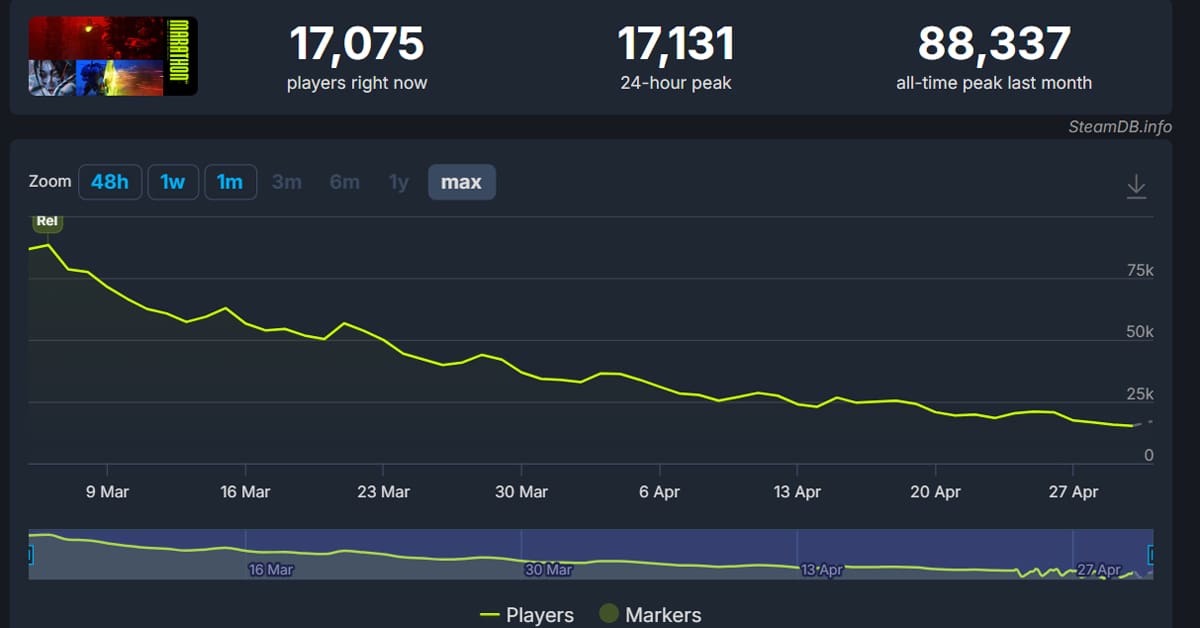Click the 88,337 all-time peak figure
This screenshot has height=628, width=1200.
click(994, 44)
